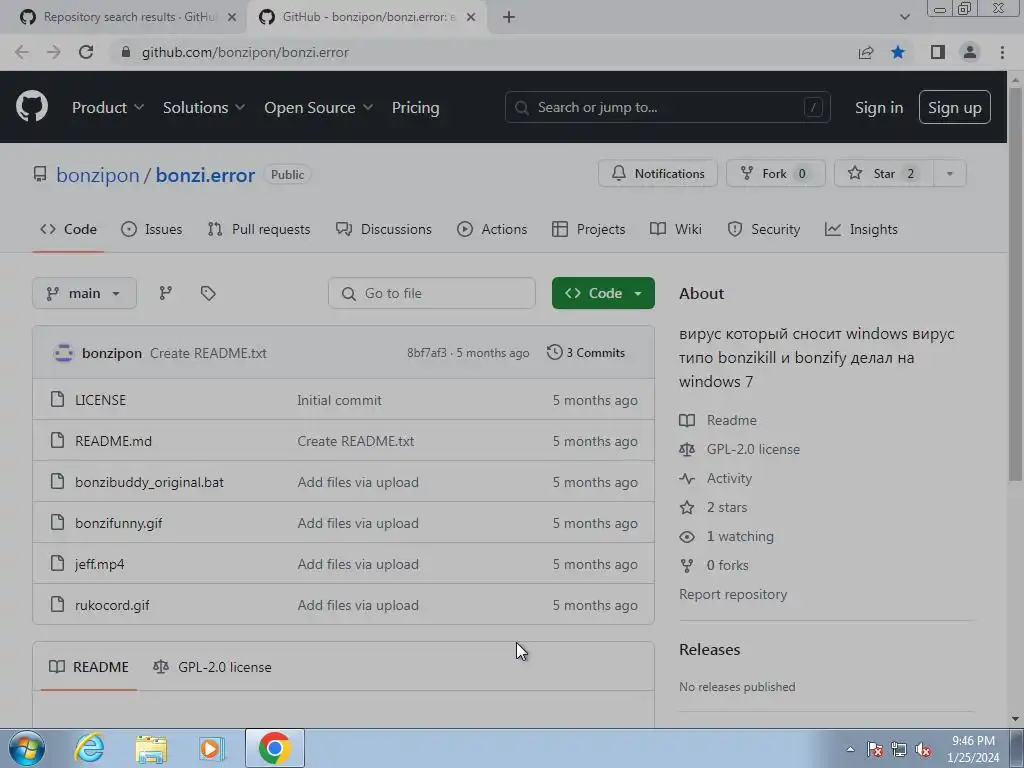Switch to the Issues tab
This screenshot has width=1024, height=768.
pos(152,229)
